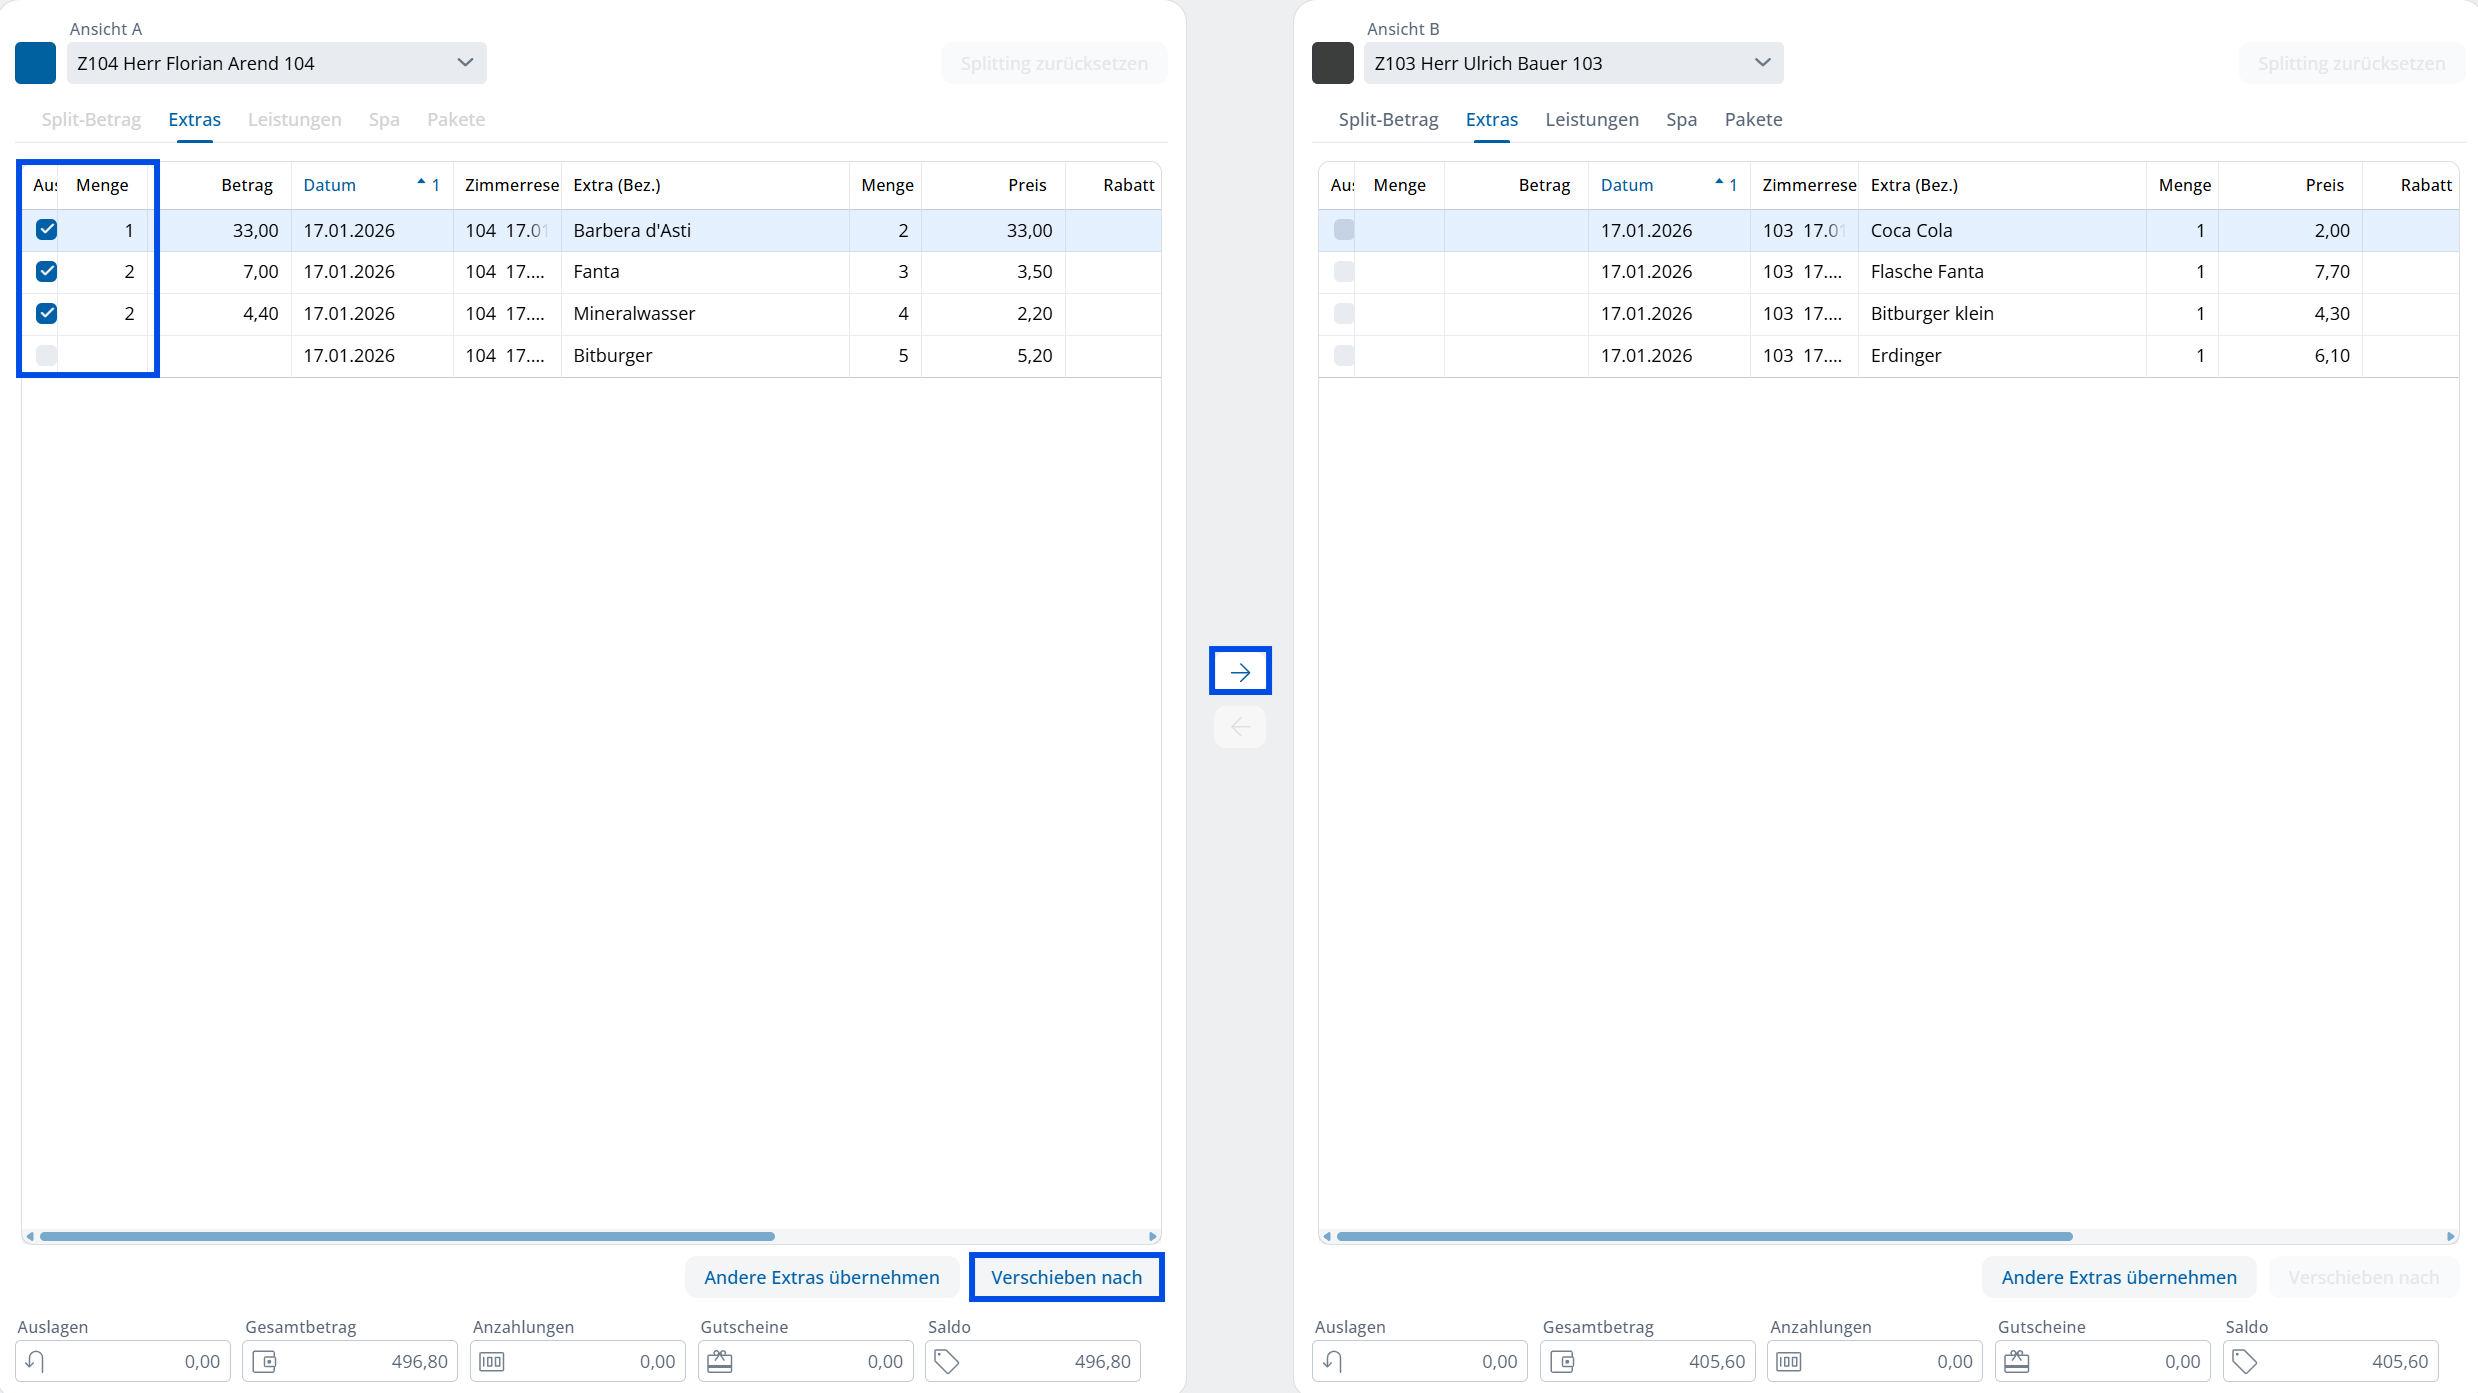Viewport: 2478px width, 1393px height.
Task: Switch to Leistungen tab in Ansicht B
Action: coord(1591,119)
